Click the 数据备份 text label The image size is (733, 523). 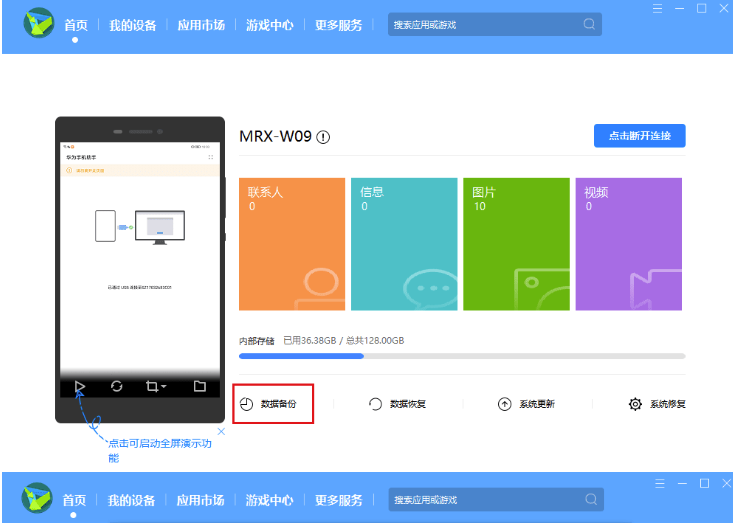point(279,404)
